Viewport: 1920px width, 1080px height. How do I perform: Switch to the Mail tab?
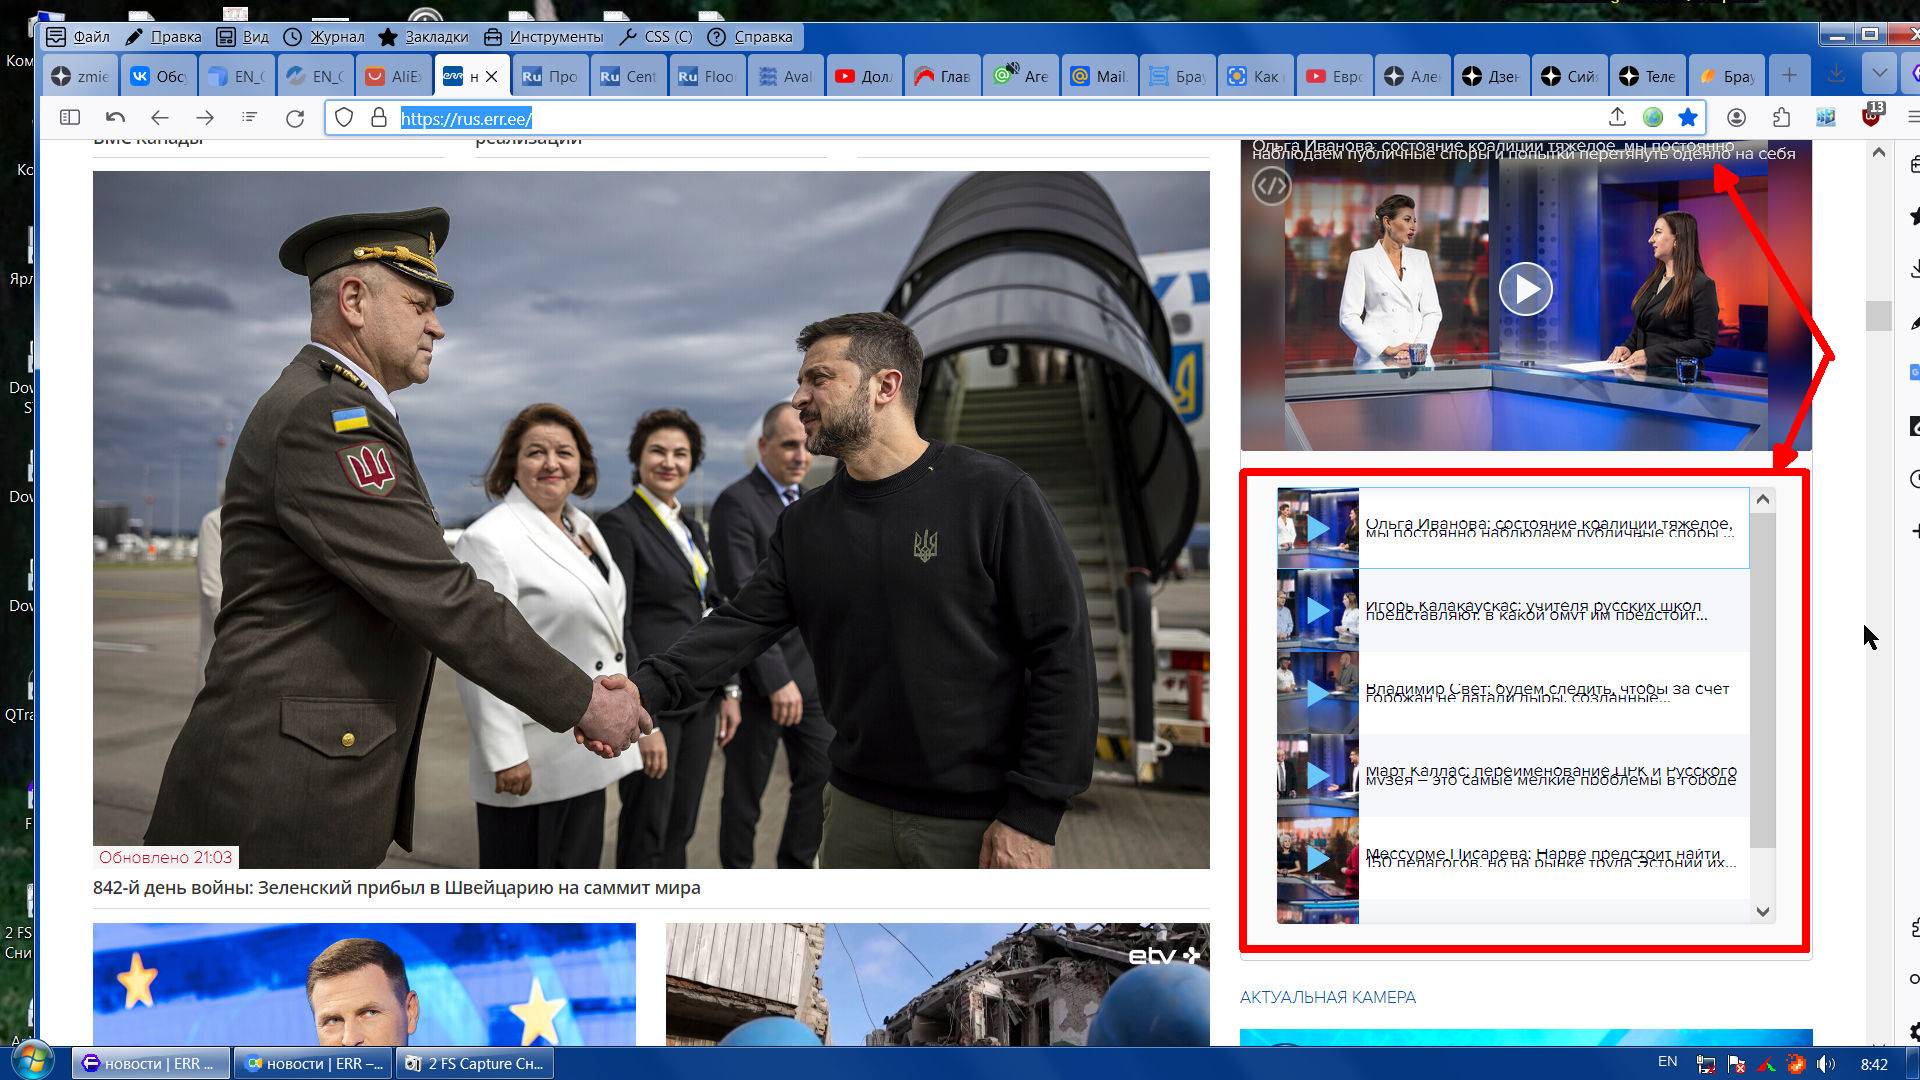point(1099,76)
